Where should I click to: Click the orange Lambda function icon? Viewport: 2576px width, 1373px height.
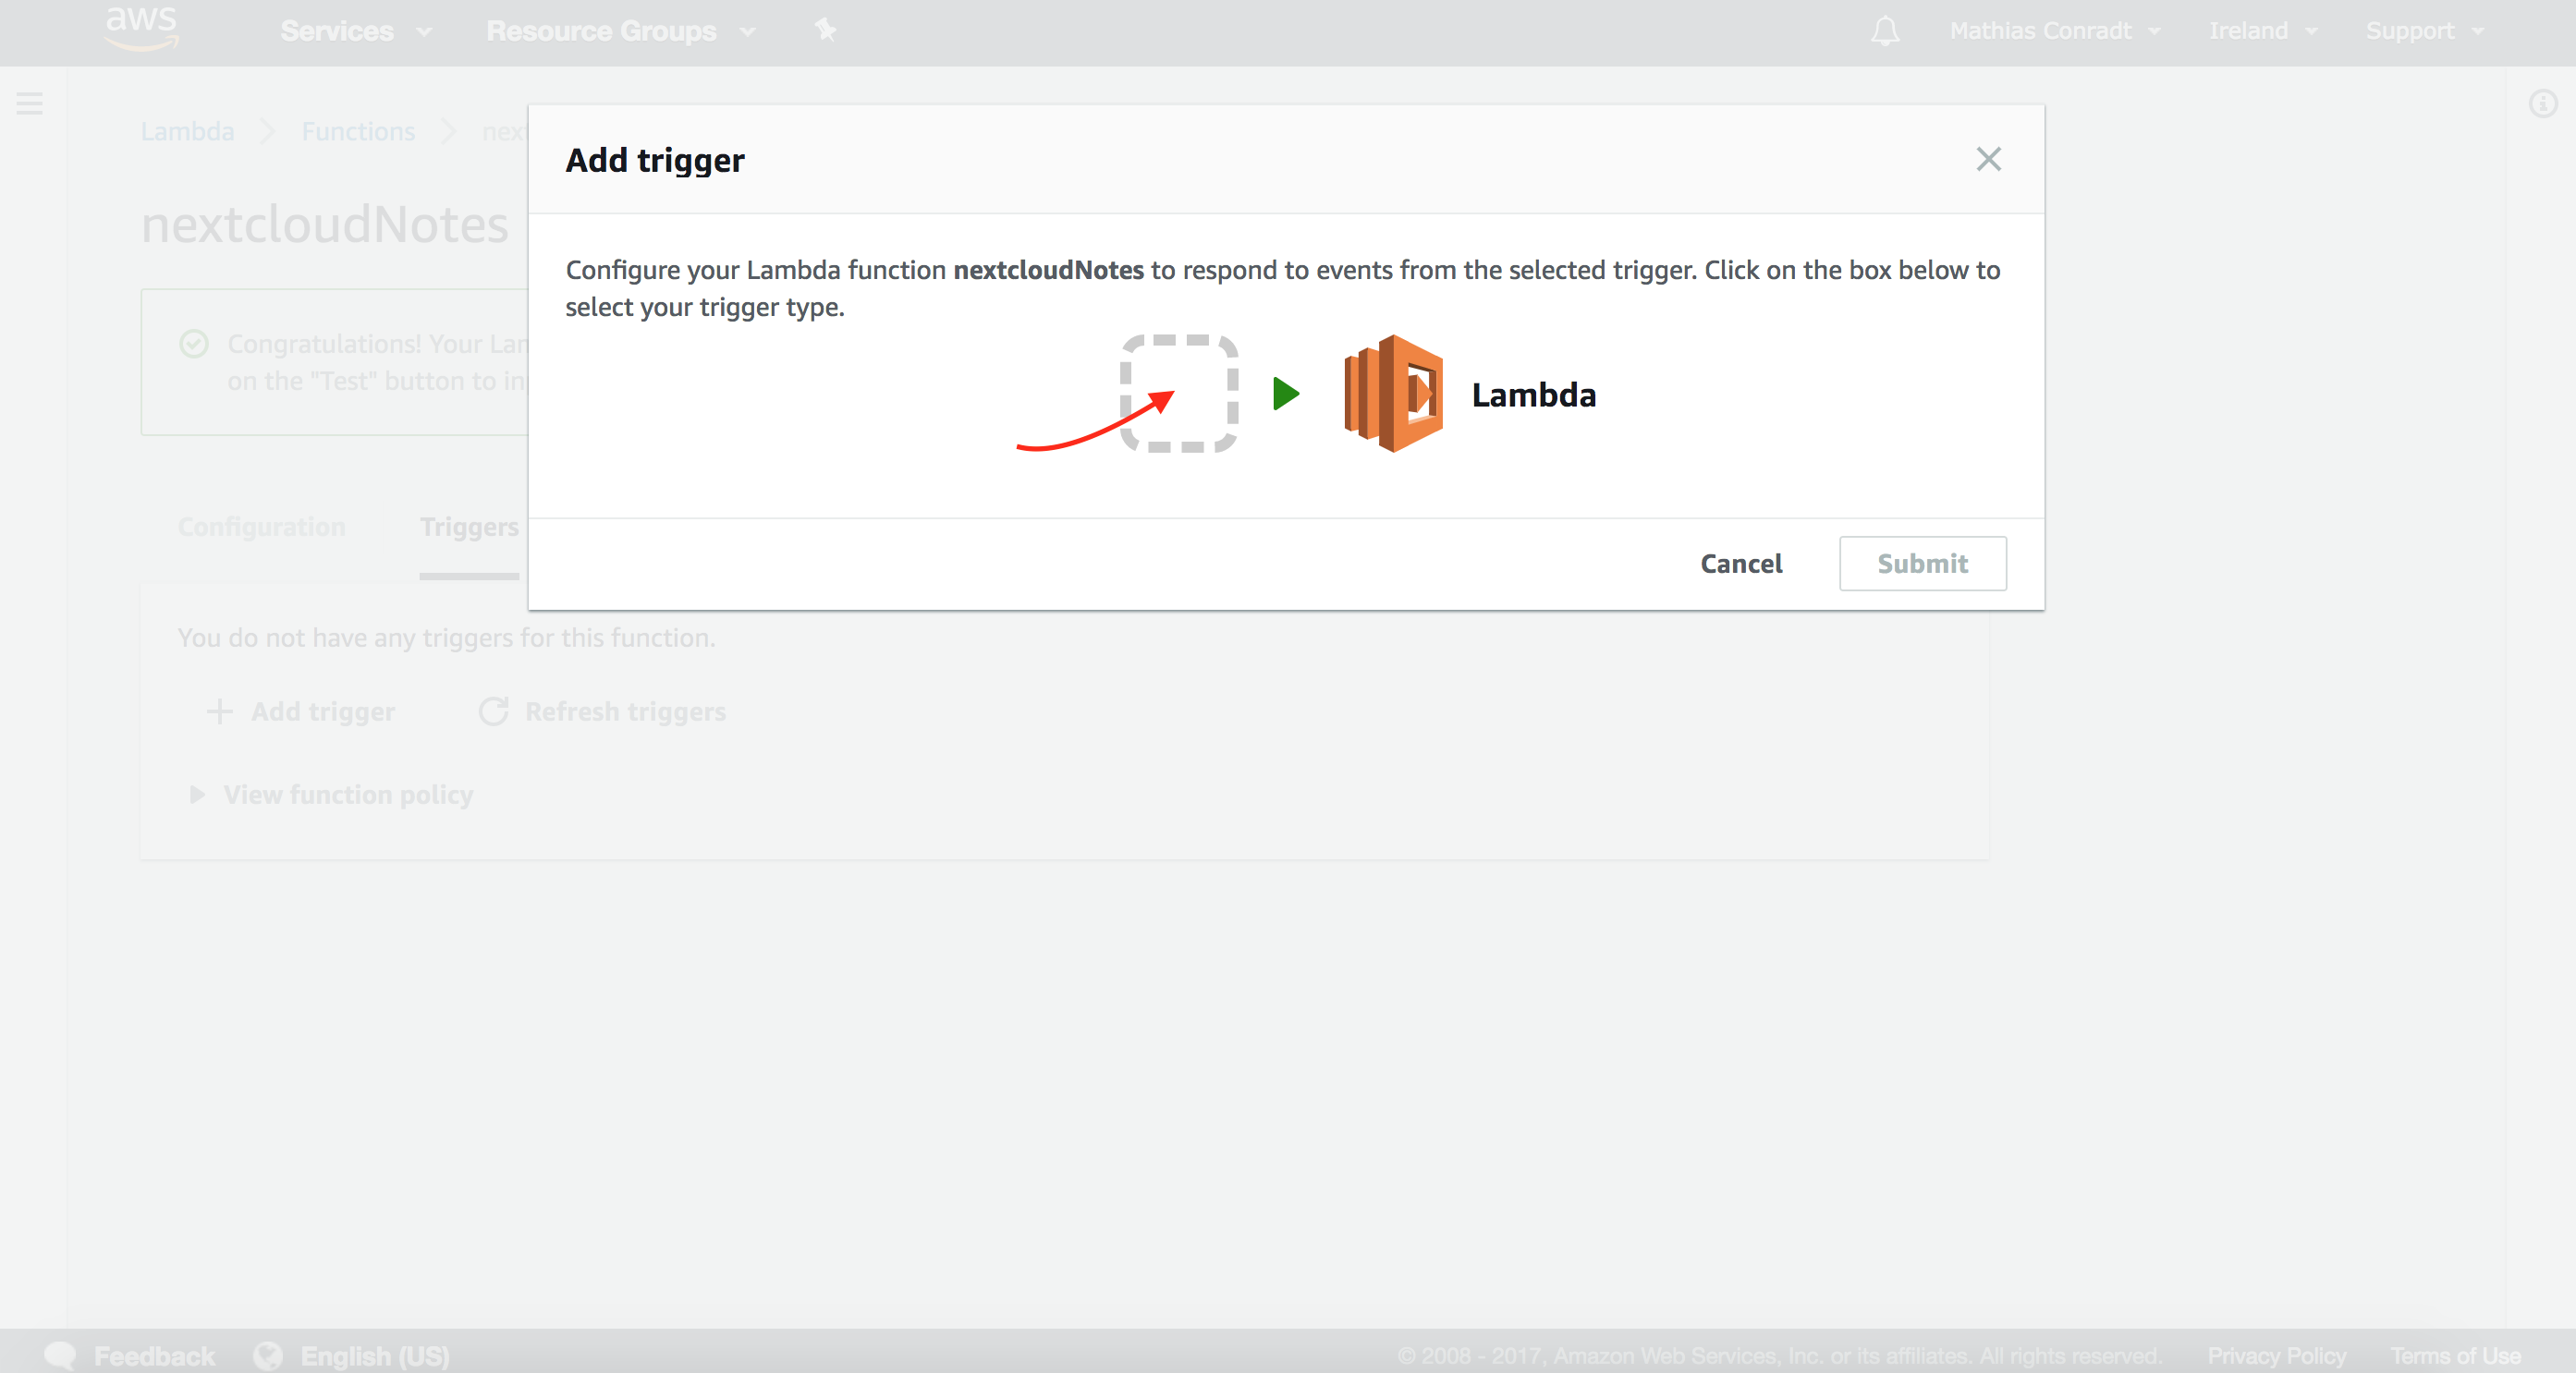pos(1393,393)
